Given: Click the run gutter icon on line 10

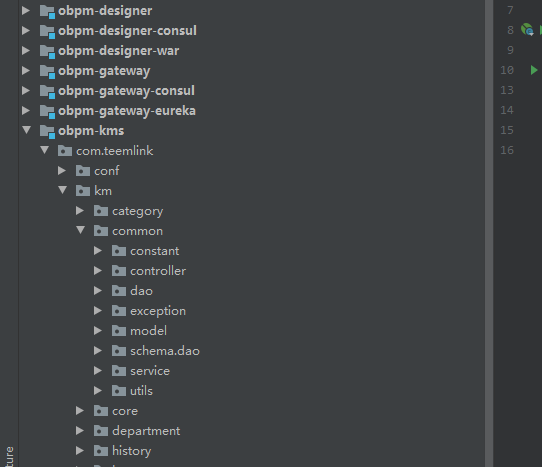Looking at the screenshot, I should (x=534, y=70).
